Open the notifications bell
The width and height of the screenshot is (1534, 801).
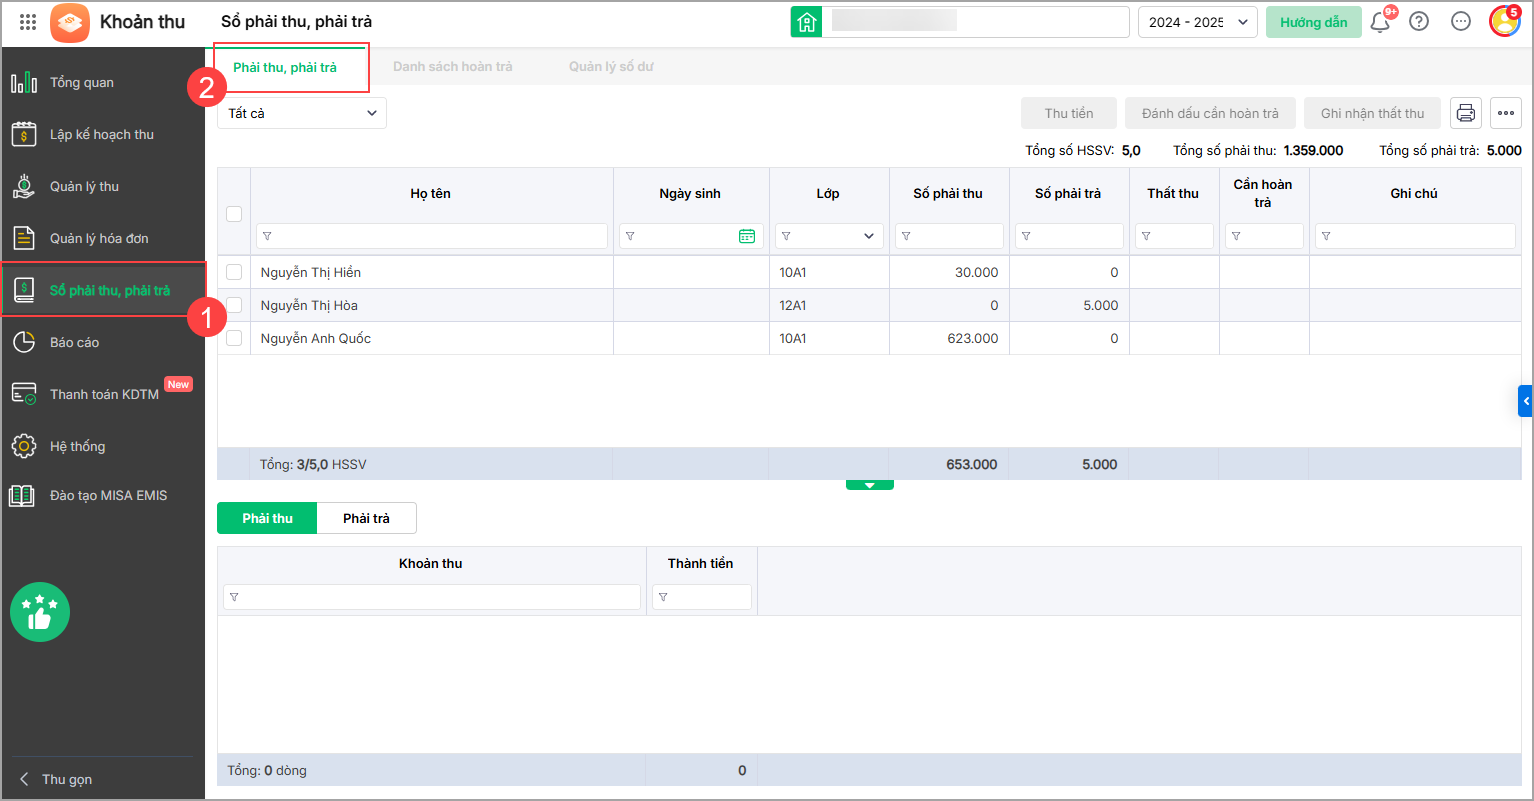point(1380,22)
